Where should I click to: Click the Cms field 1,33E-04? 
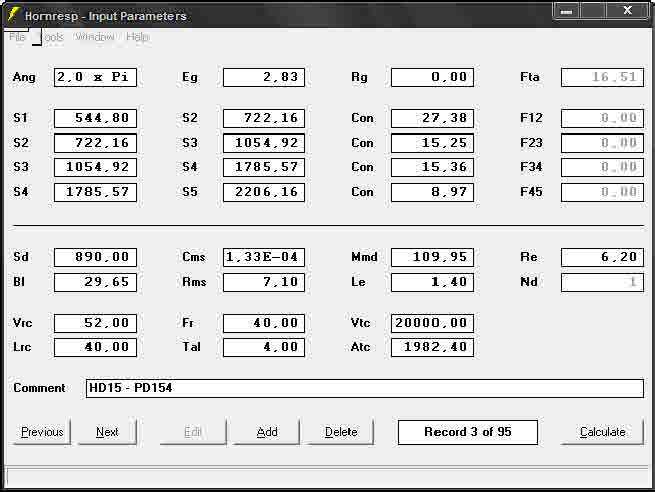tap(264, 257)
